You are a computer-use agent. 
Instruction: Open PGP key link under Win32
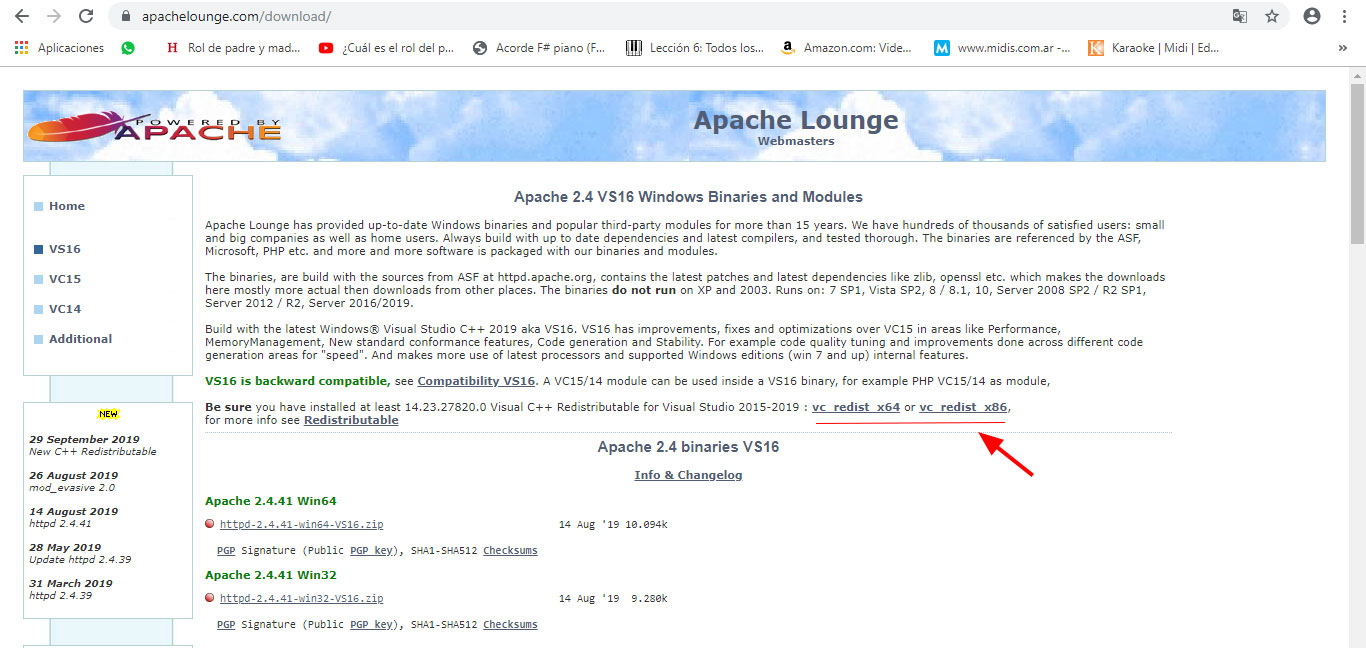pyautogui.click(x=370, y=624)
